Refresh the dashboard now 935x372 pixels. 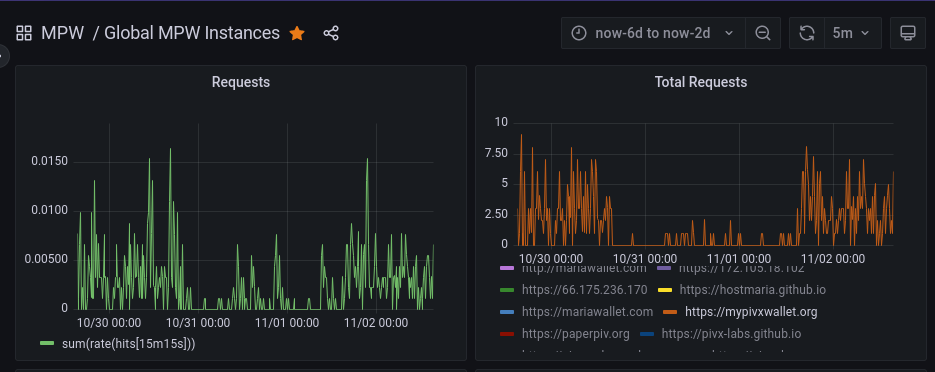pyautogui.click(x=807, y=33)
